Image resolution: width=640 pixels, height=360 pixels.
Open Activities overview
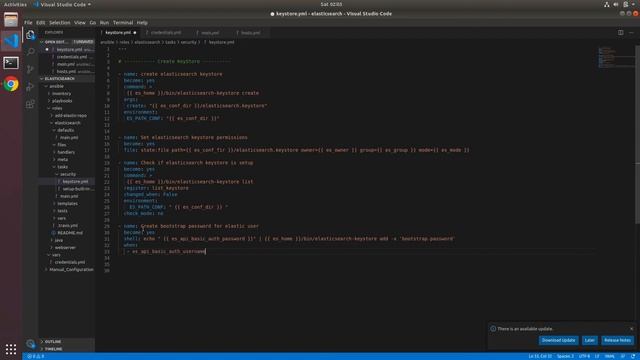(x=15, y=4)
